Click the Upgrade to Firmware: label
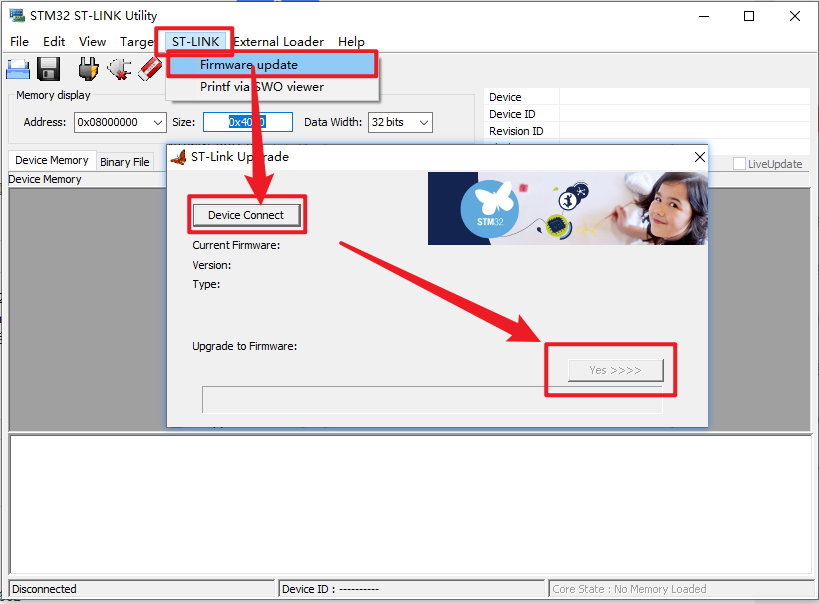The height and width of the screenshot is (604, 819). click(244, 346)
